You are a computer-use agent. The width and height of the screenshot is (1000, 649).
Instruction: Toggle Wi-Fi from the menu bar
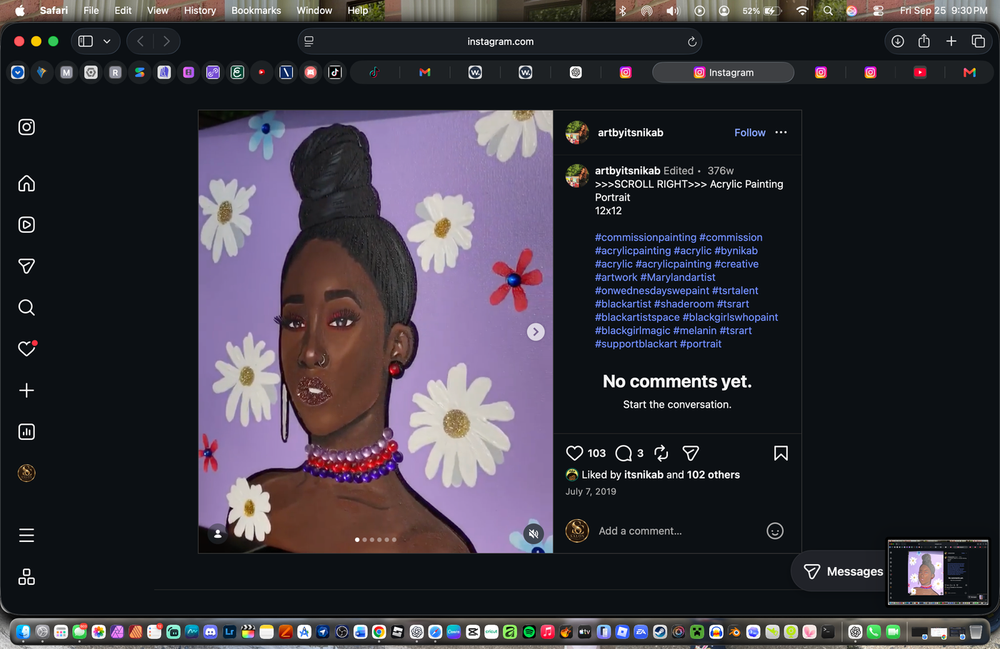802,10
